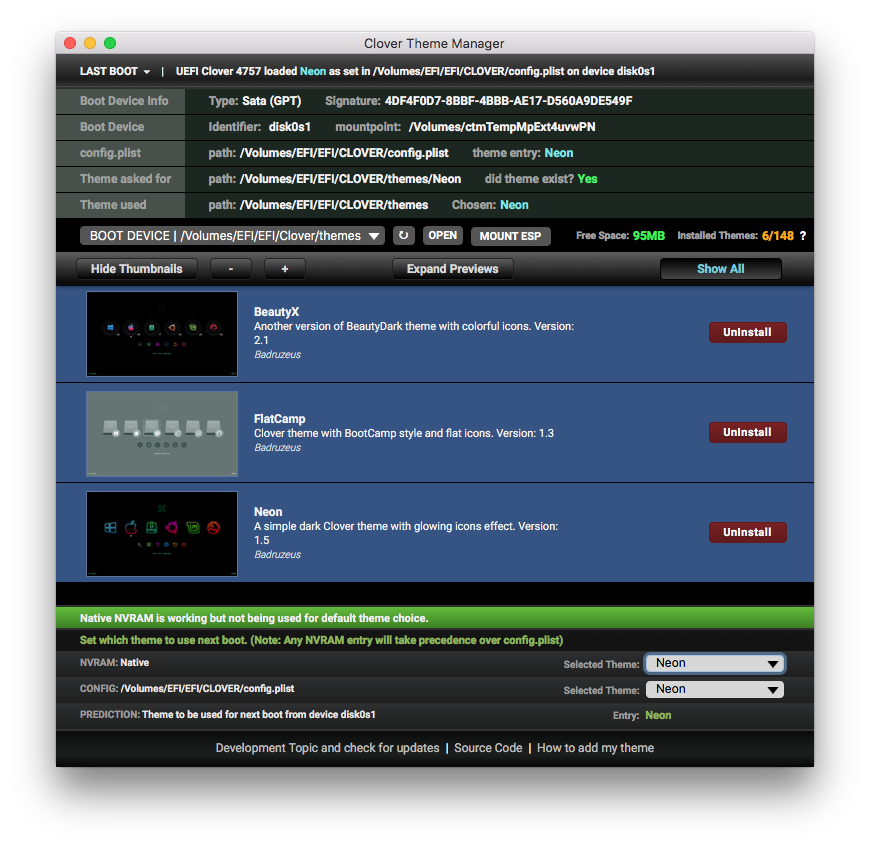Click the FlatCamp author Badruzeus
Image resolution: width=870 pixels, height=847 pixels.
(x=277, y=448)
